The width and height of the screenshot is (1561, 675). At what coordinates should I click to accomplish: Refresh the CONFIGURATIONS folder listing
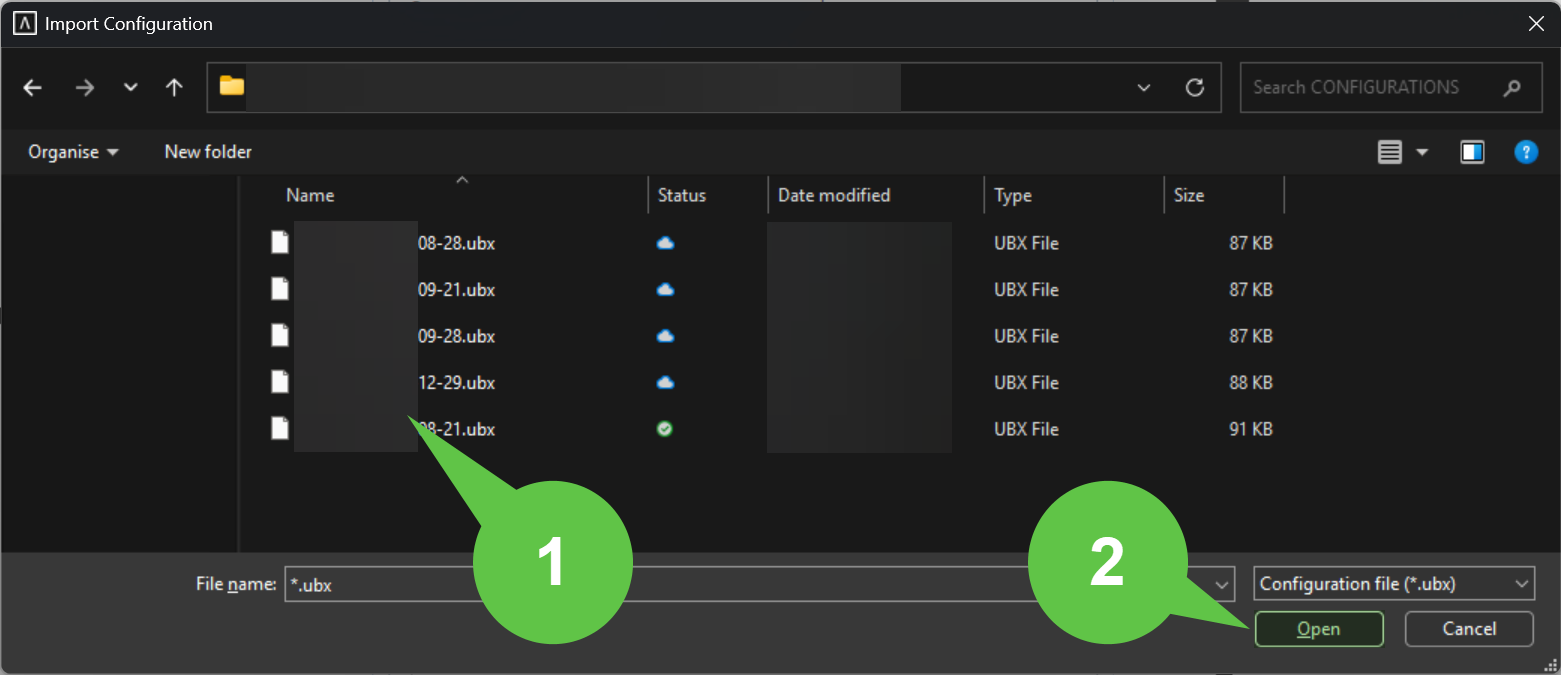[x=1194, y=88]
